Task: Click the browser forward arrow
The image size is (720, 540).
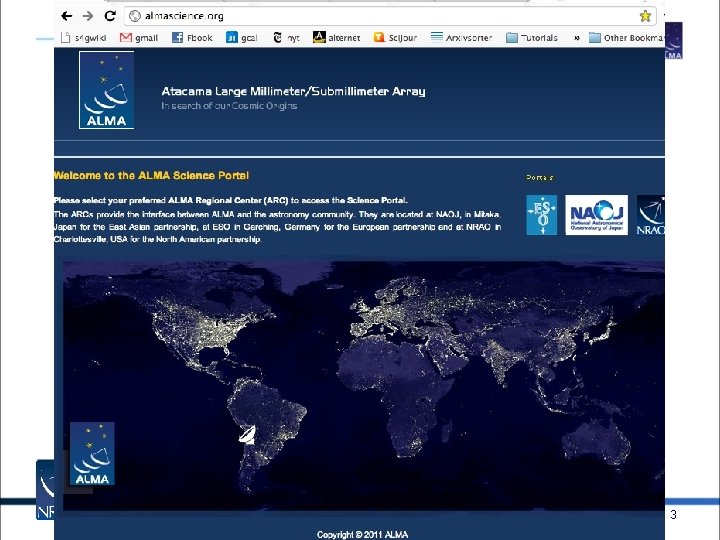Action: (88, 16)
